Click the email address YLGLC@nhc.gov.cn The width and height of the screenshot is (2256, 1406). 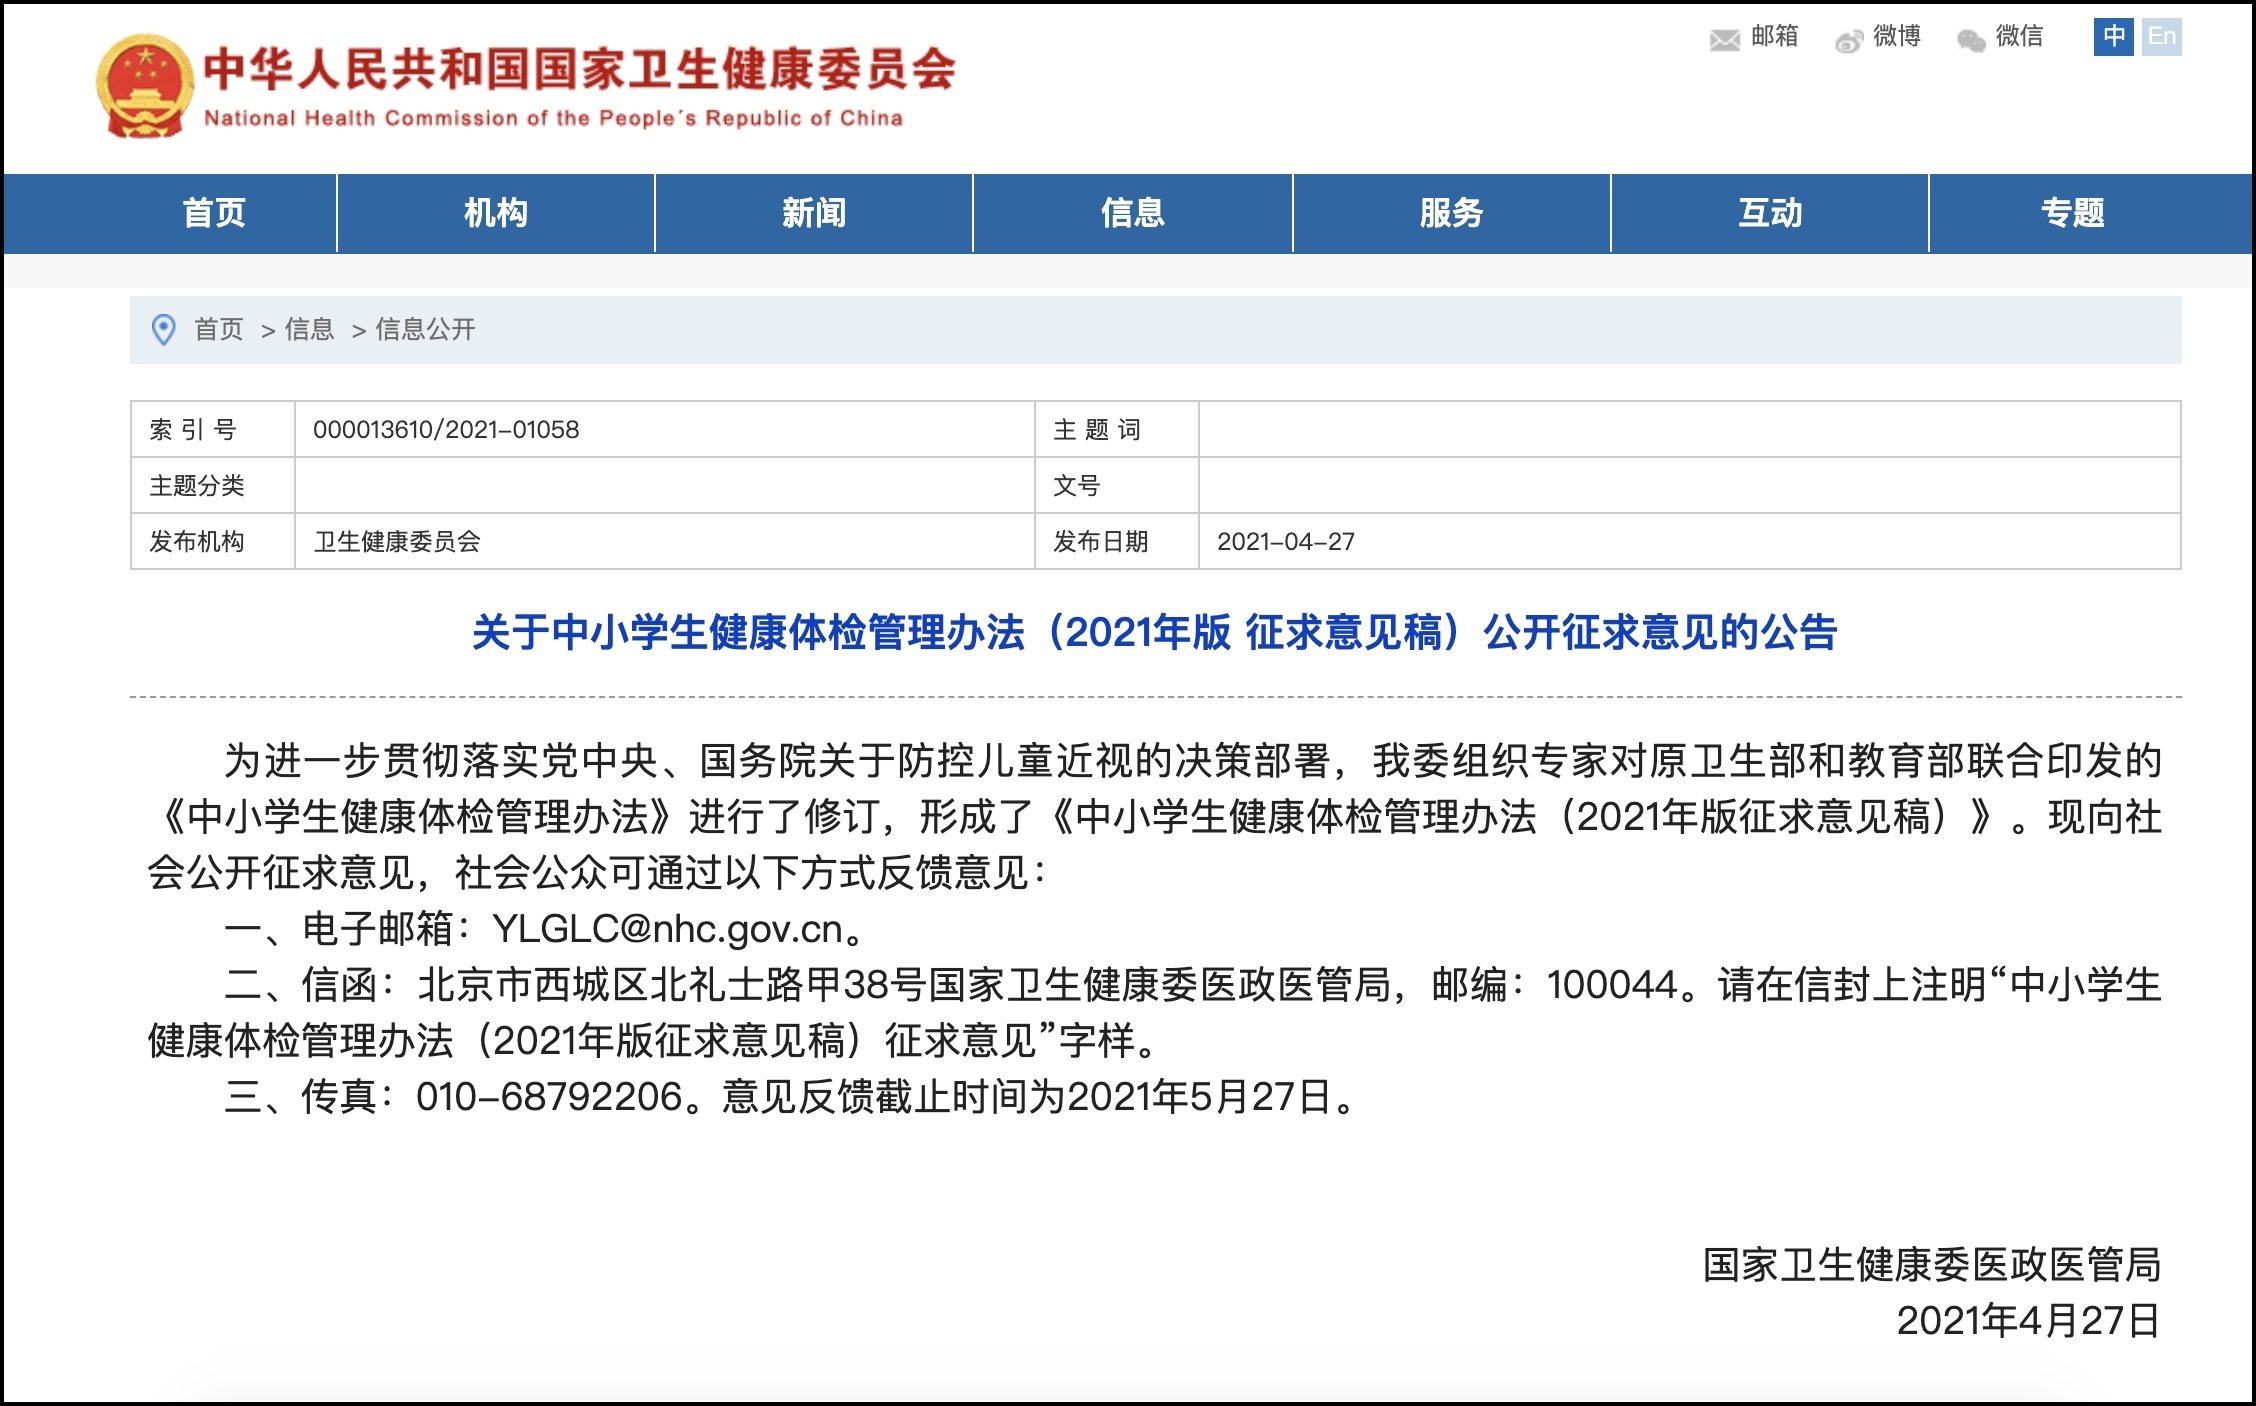click(x=669, y=929)
